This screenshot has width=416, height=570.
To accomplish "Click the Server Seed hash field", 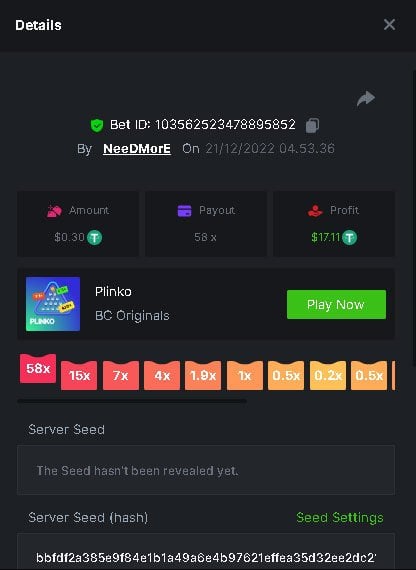I will (x=206, y=552).
